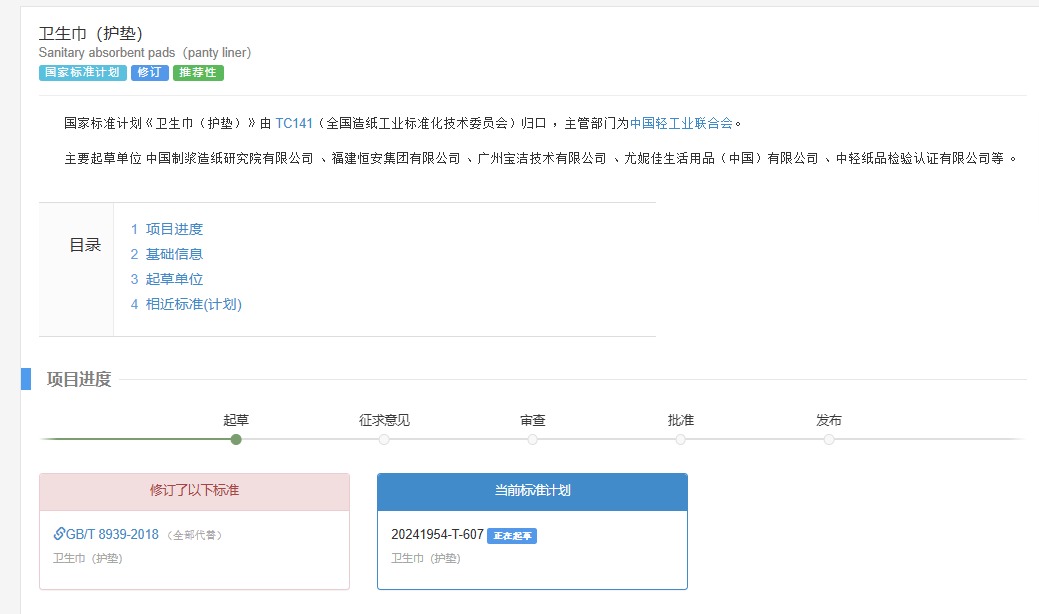Click 尤妮佳生活用品（中国）有限公司 text
This screenshot has height=614, width=1039.
721,158
